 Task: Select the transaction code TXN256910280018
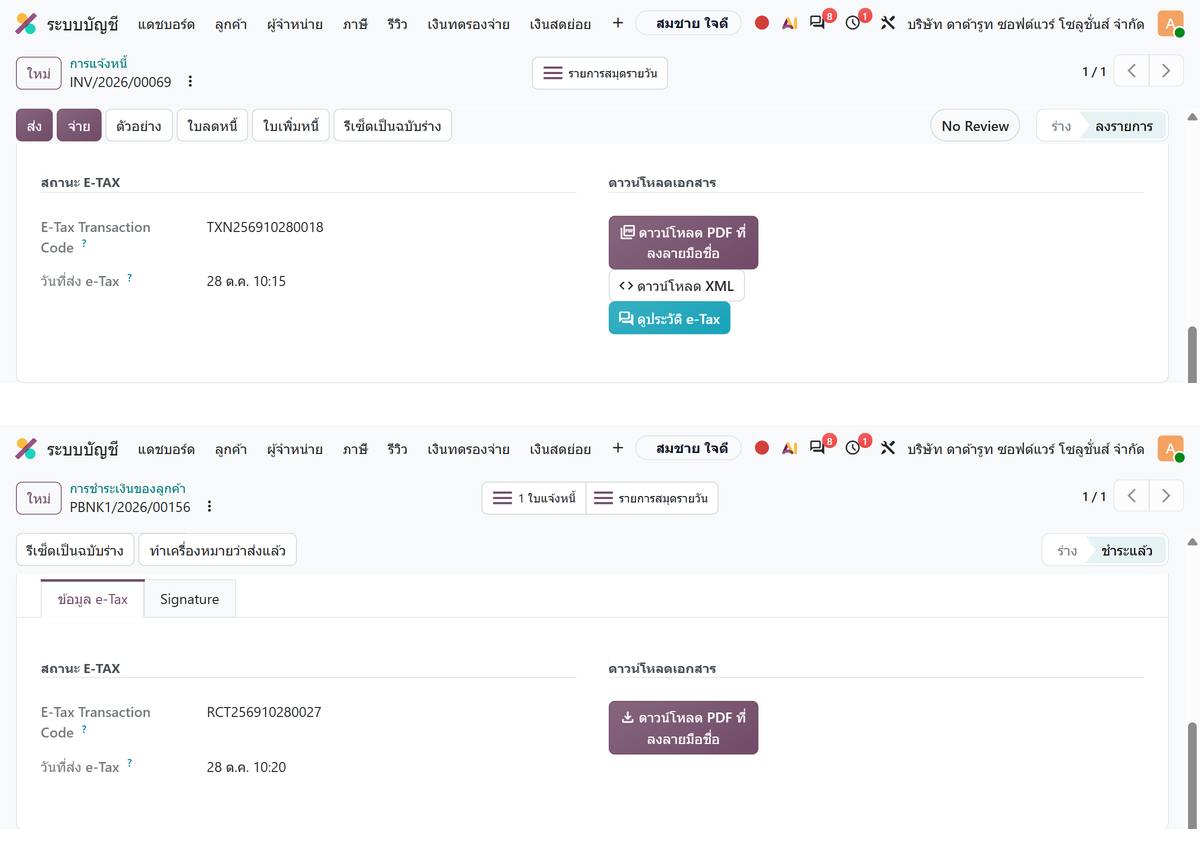coord(265,227)
